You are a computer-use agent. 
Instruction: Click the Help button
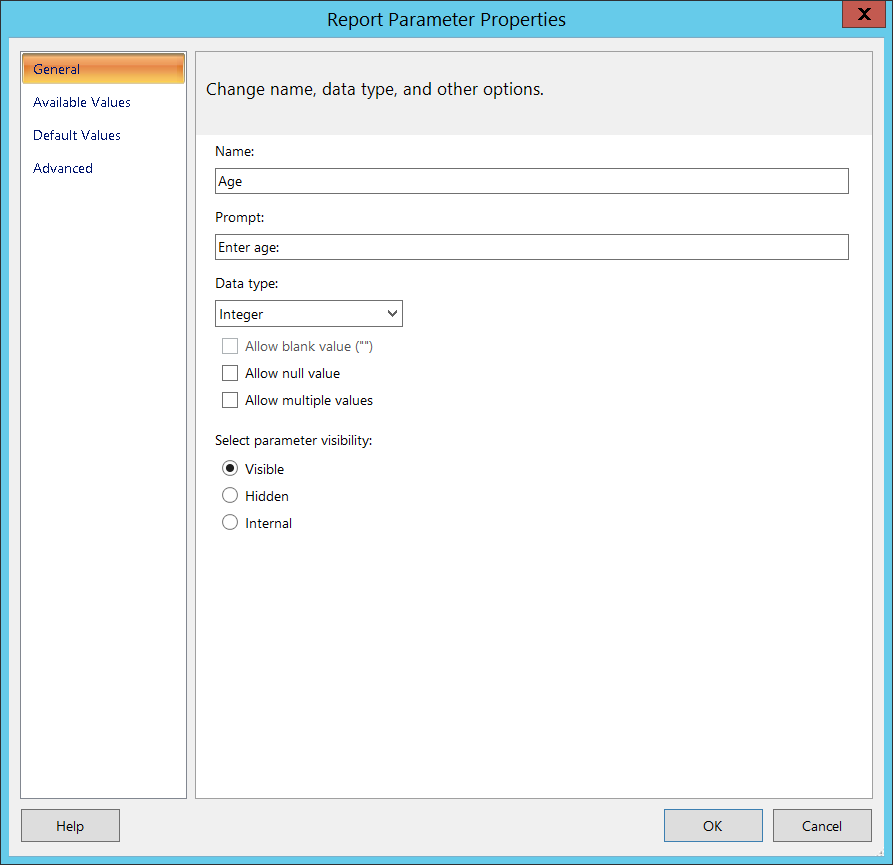click(70, 826)
